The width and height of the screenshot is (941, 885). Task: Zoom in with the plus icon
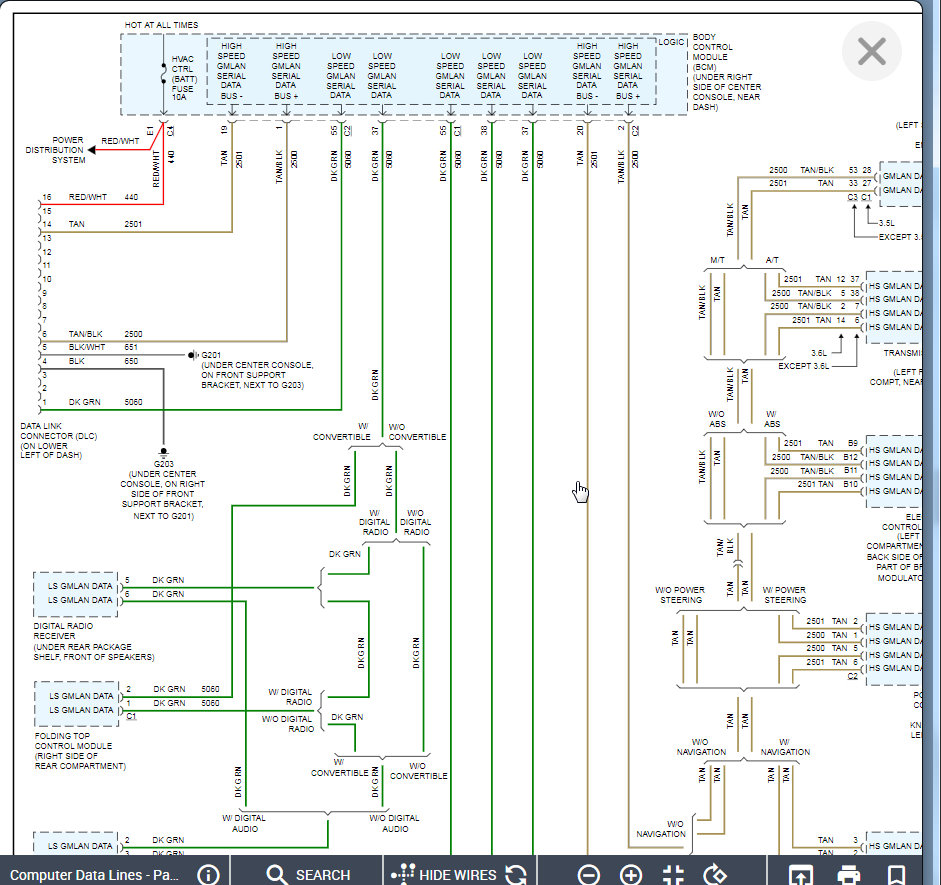pos(631,875)
